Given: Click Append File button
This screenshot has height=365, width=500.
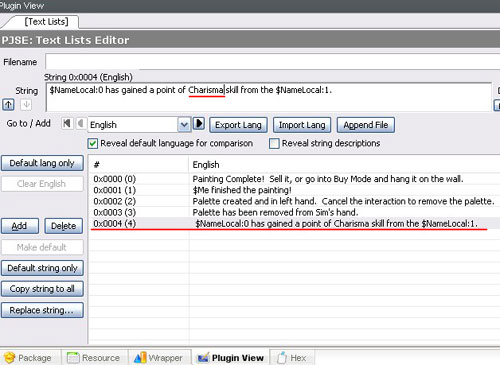Looking at the screenshot, I should coord(366,125).
